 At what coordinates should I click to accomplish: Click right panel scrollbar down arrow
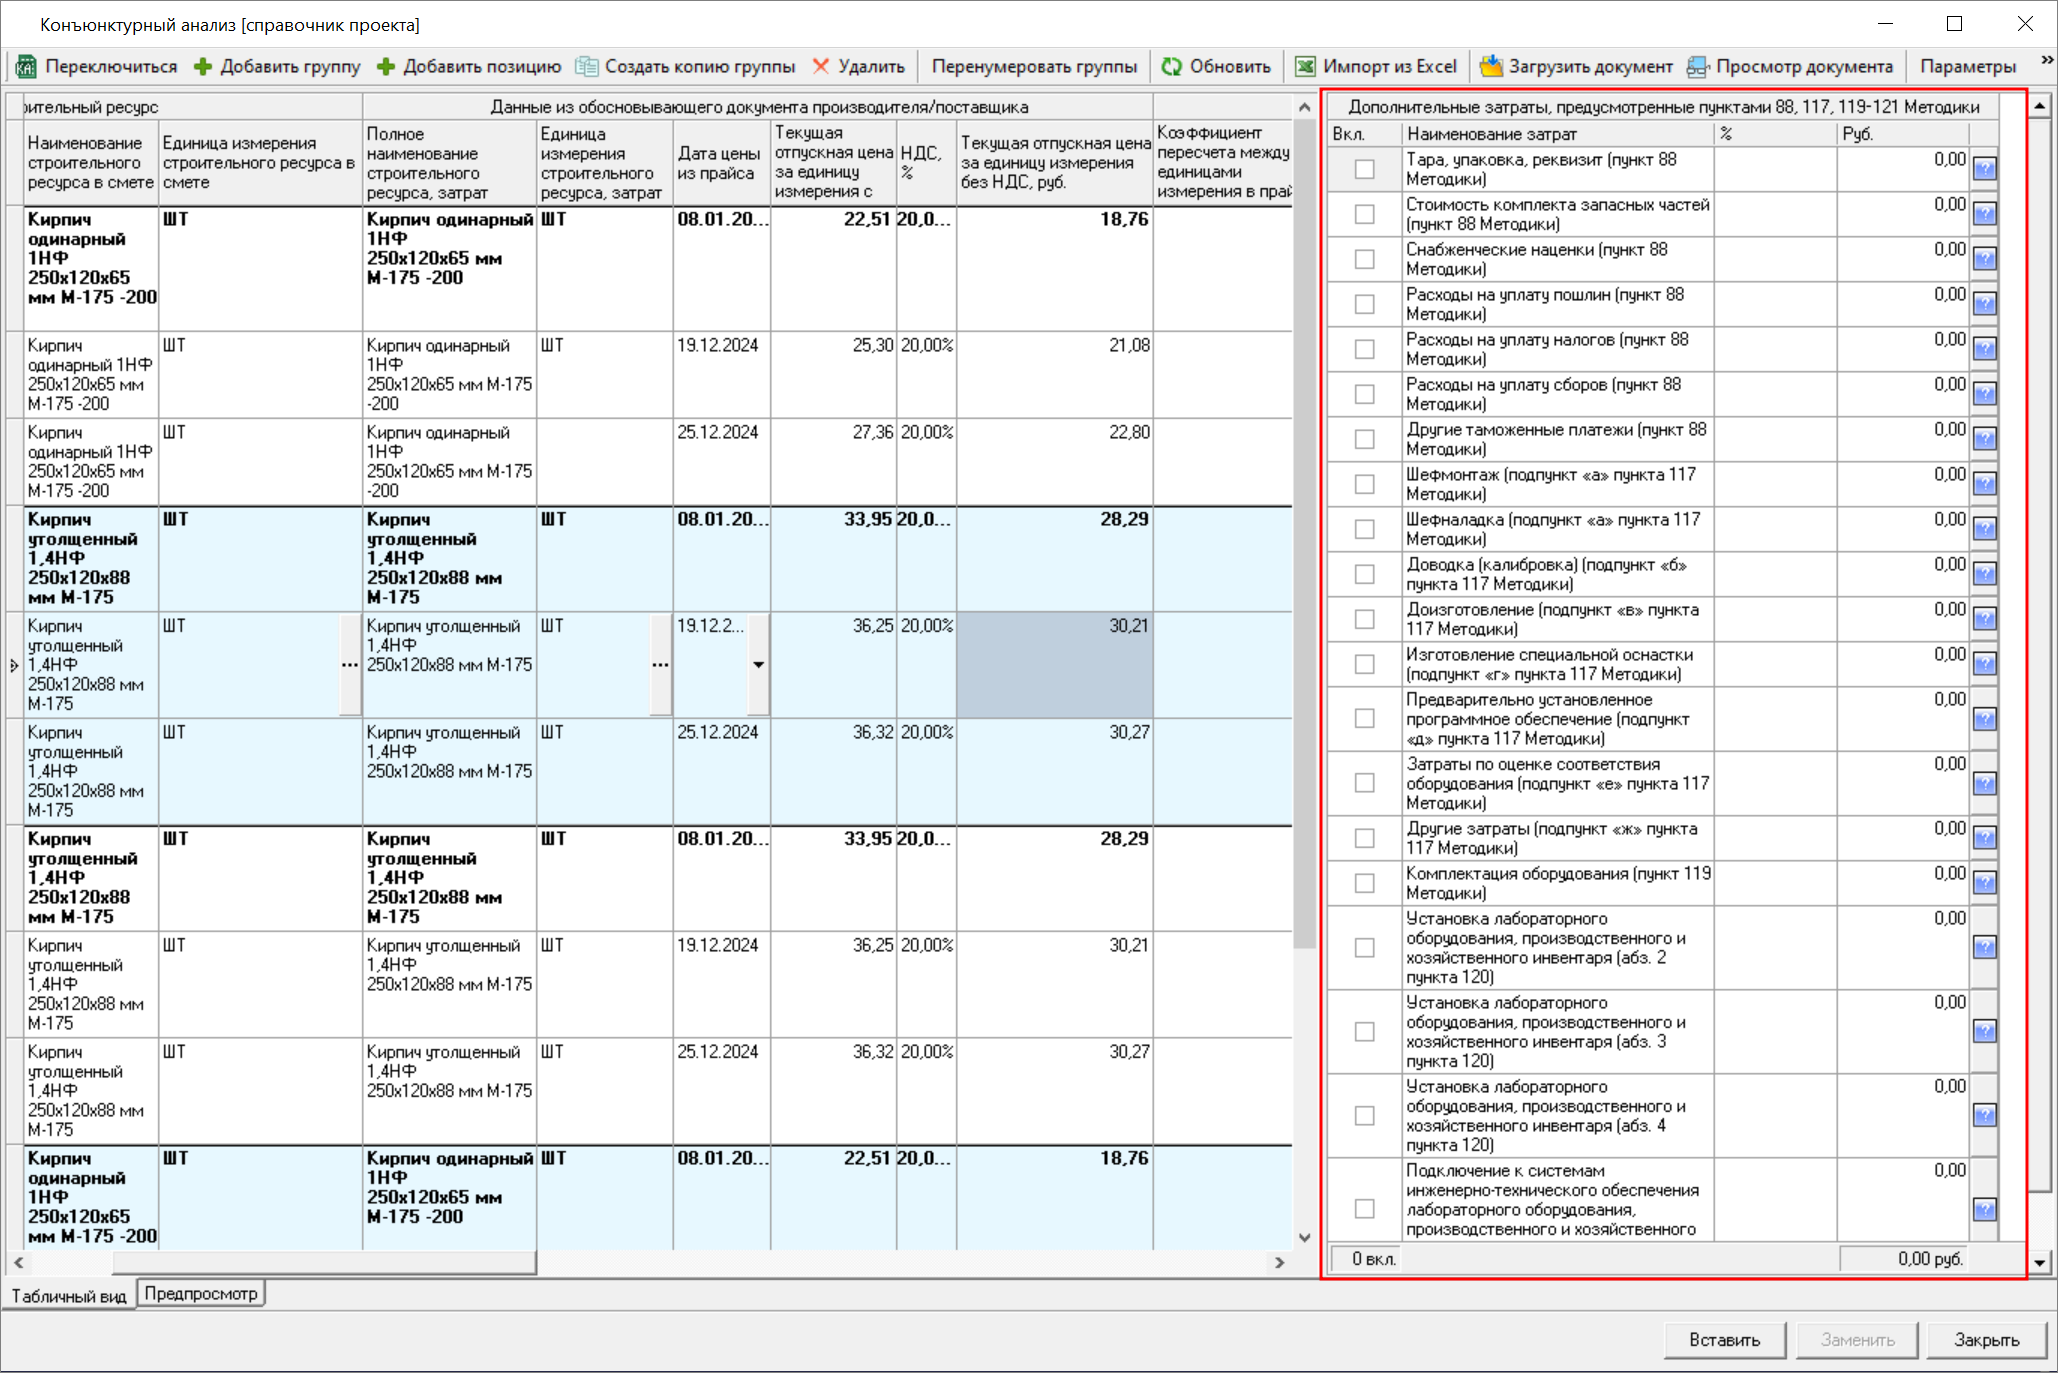point(2040,1263)
